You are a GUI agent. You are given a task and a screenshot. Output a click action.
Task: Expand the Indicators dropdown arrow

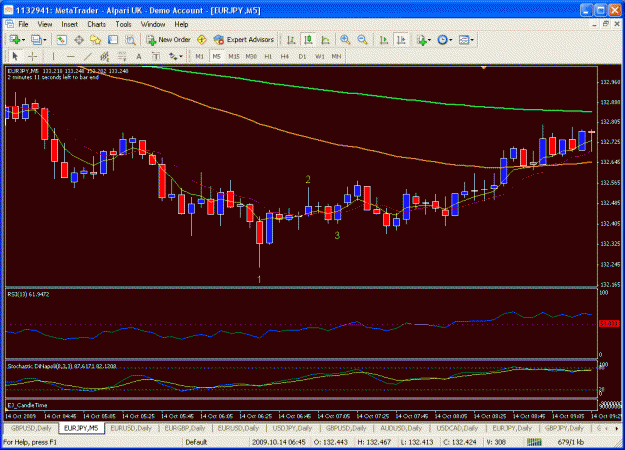pos(429,39)
